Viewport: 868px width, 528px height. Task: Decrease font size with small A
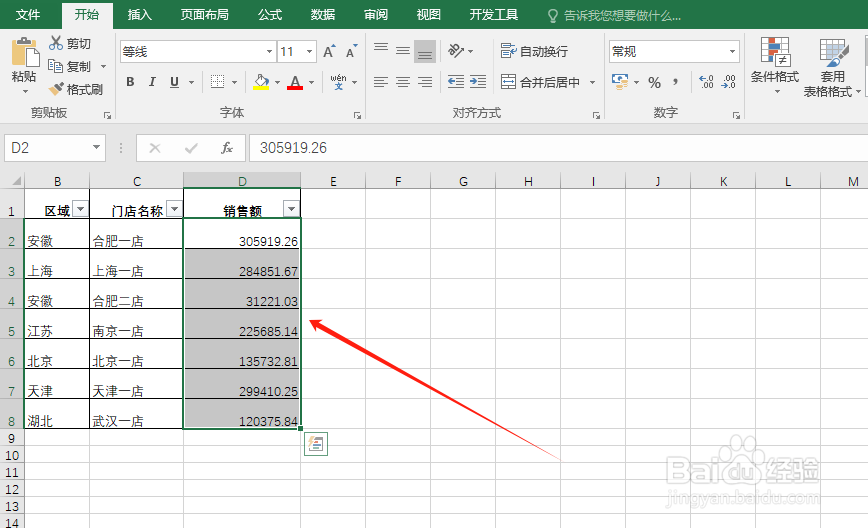[x=351, y=51]
